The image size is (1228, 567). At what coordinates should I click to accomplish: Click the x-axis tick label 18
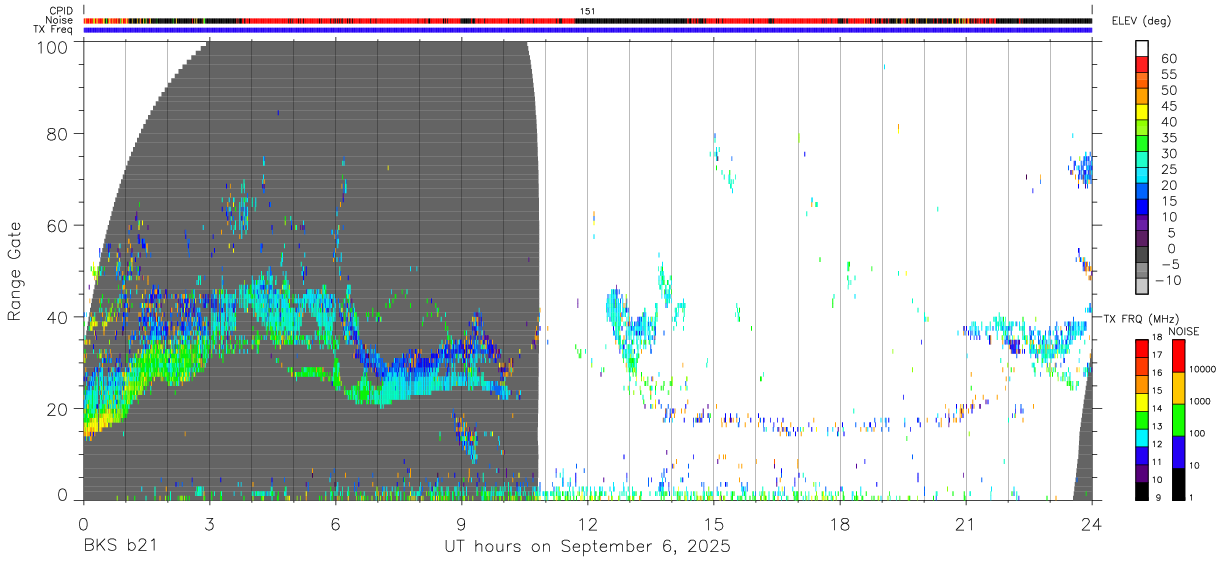[840, 523]
